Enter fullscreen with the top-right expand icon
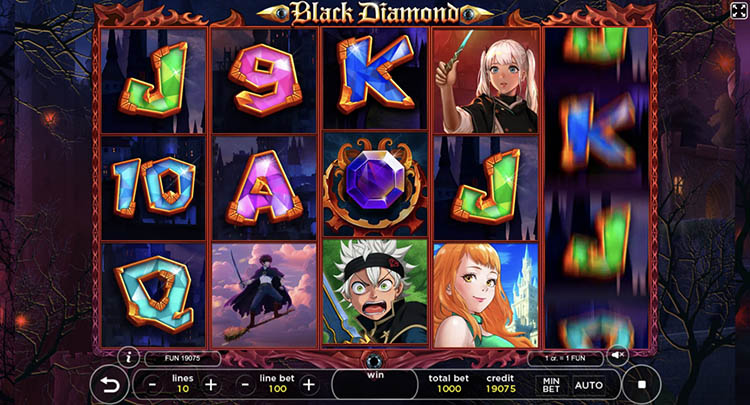750x405 pixels. tap(739, 11)
